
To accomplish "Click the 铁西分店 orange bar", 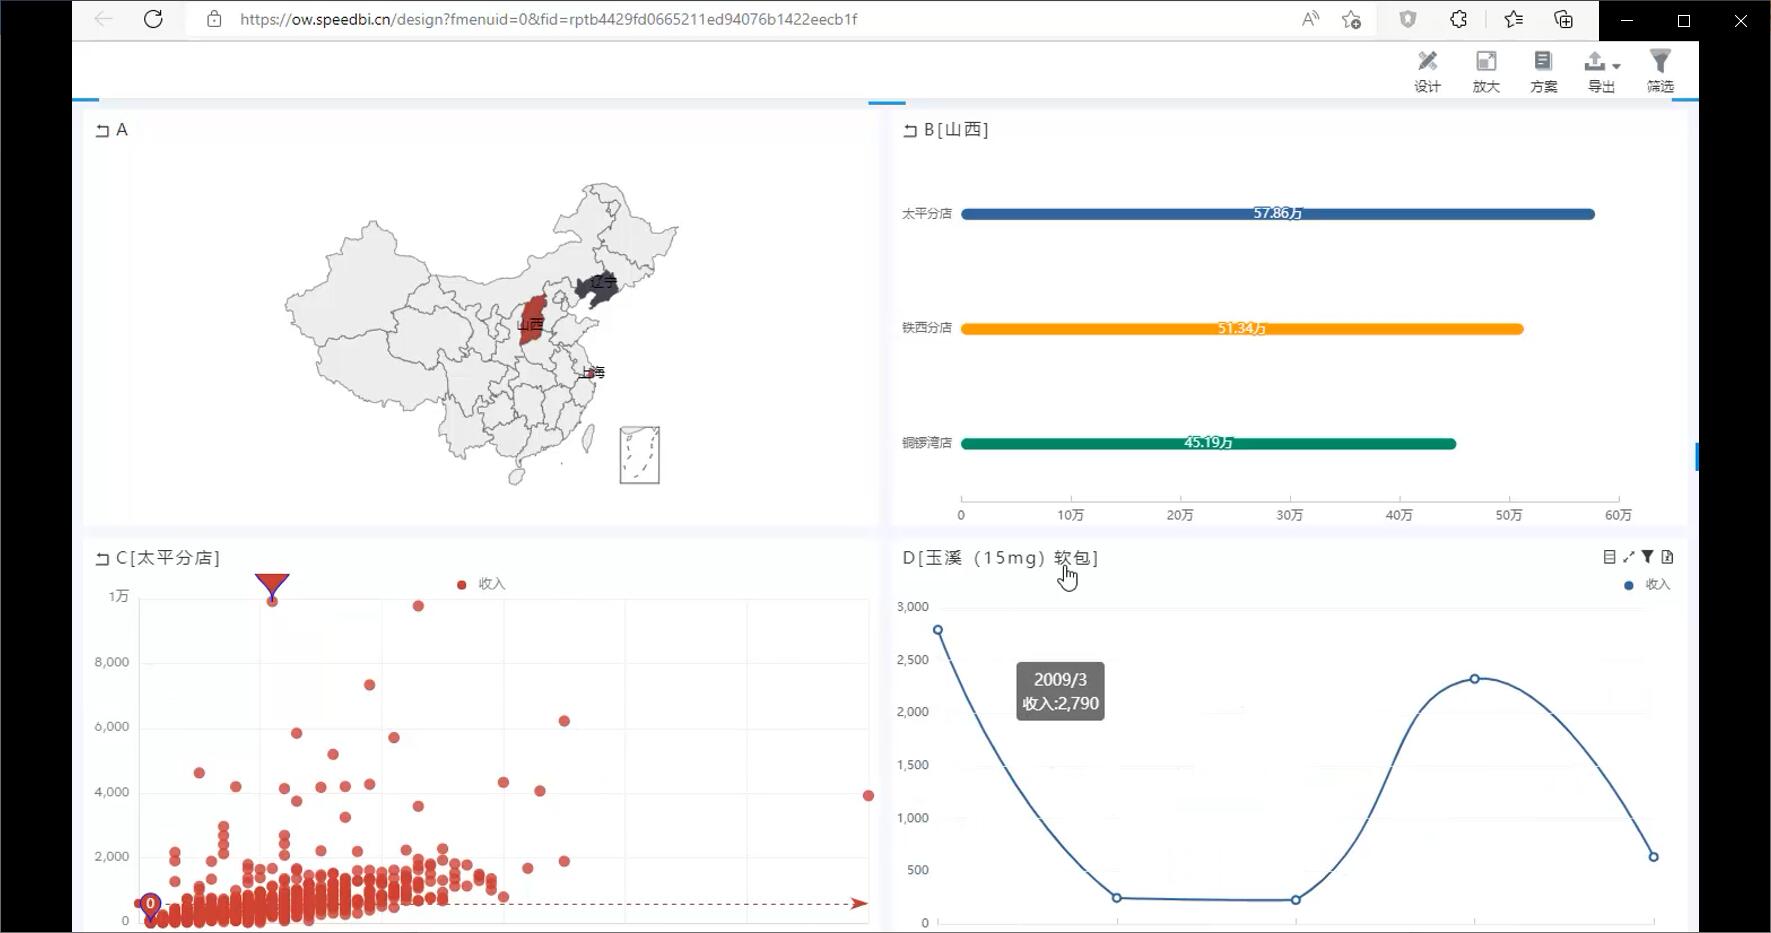I will tap(1241, 329).
